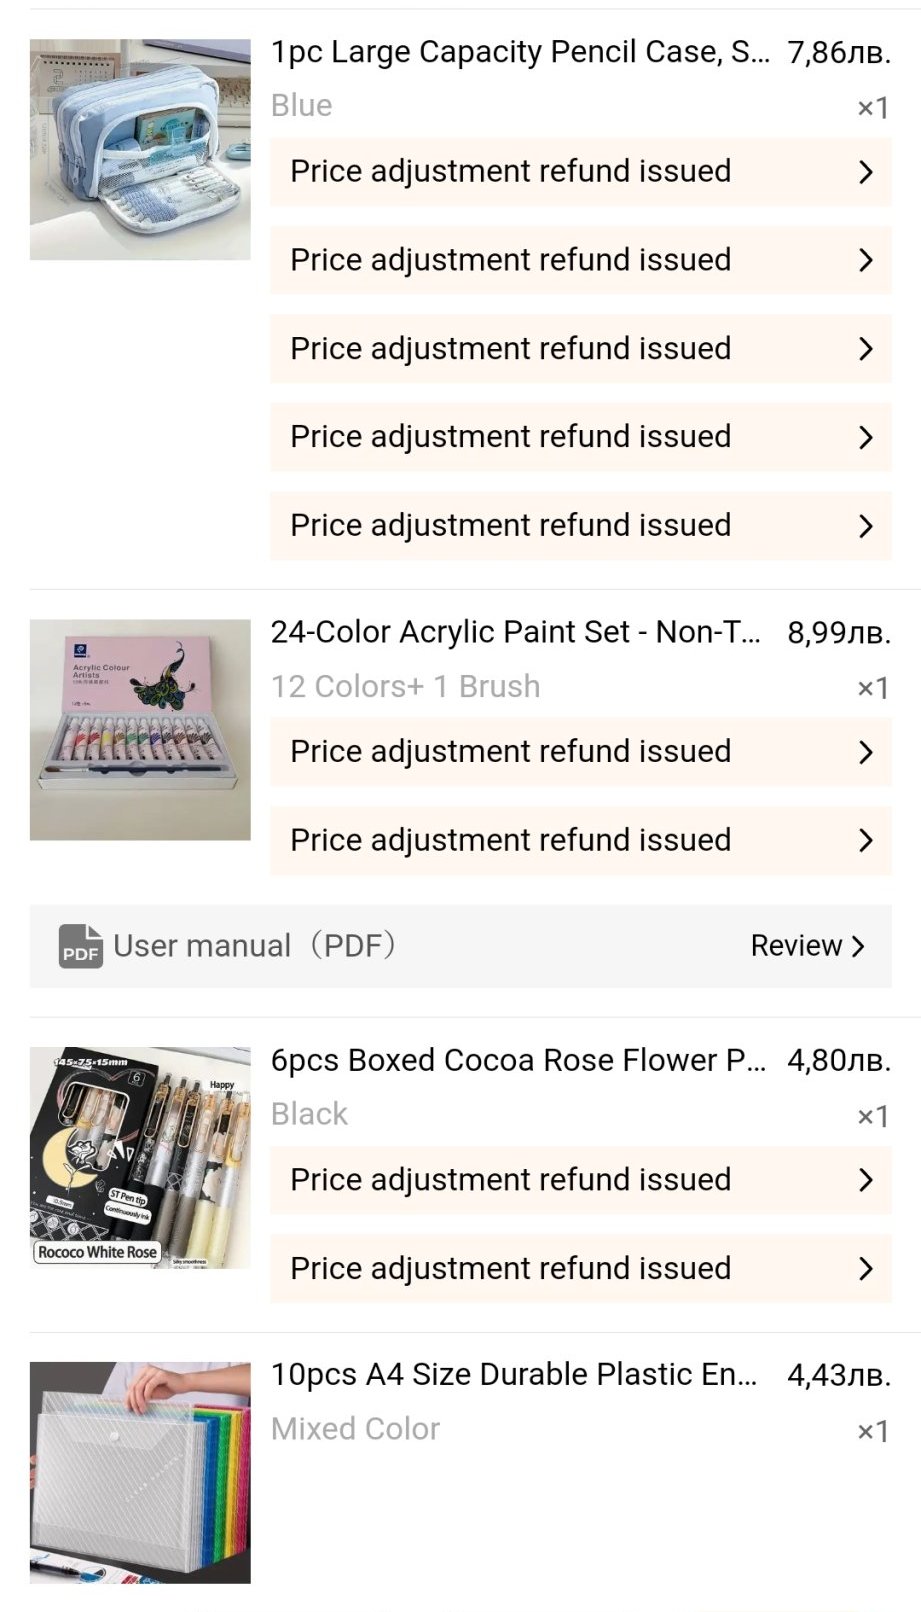Open the blue pencil case product thumbnail
The image size is (921, 1612).
coord(140,150)
